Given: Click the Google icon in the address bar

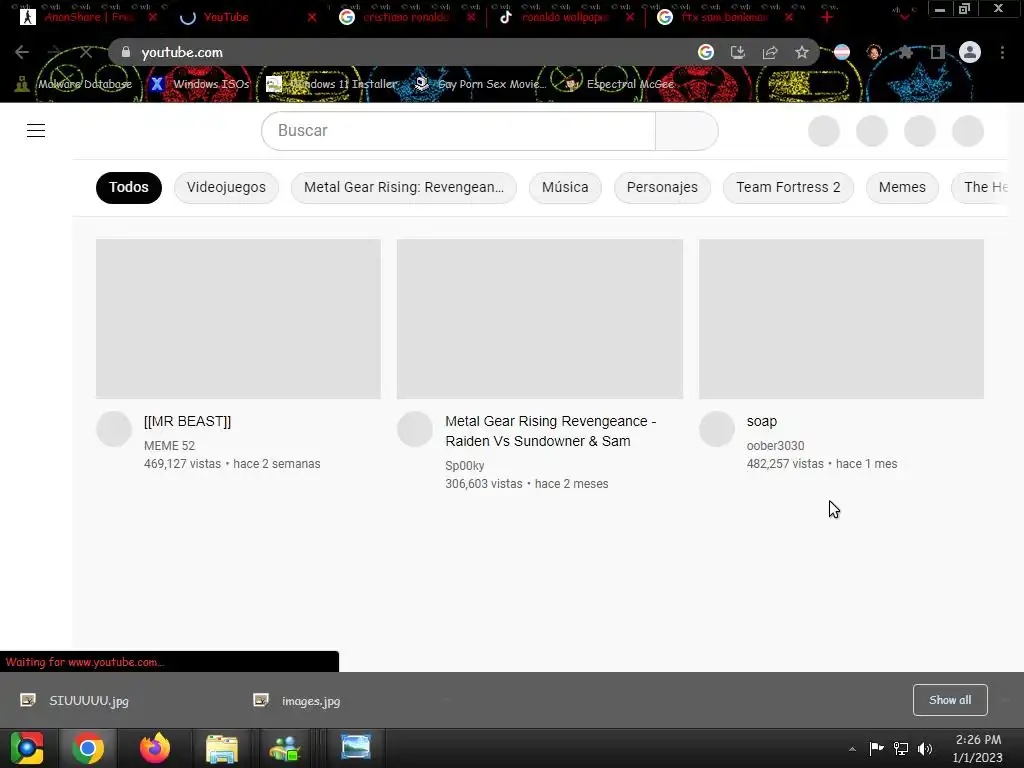Looking at the screenshot, I should pyautogui.click(x=705, y=52).
